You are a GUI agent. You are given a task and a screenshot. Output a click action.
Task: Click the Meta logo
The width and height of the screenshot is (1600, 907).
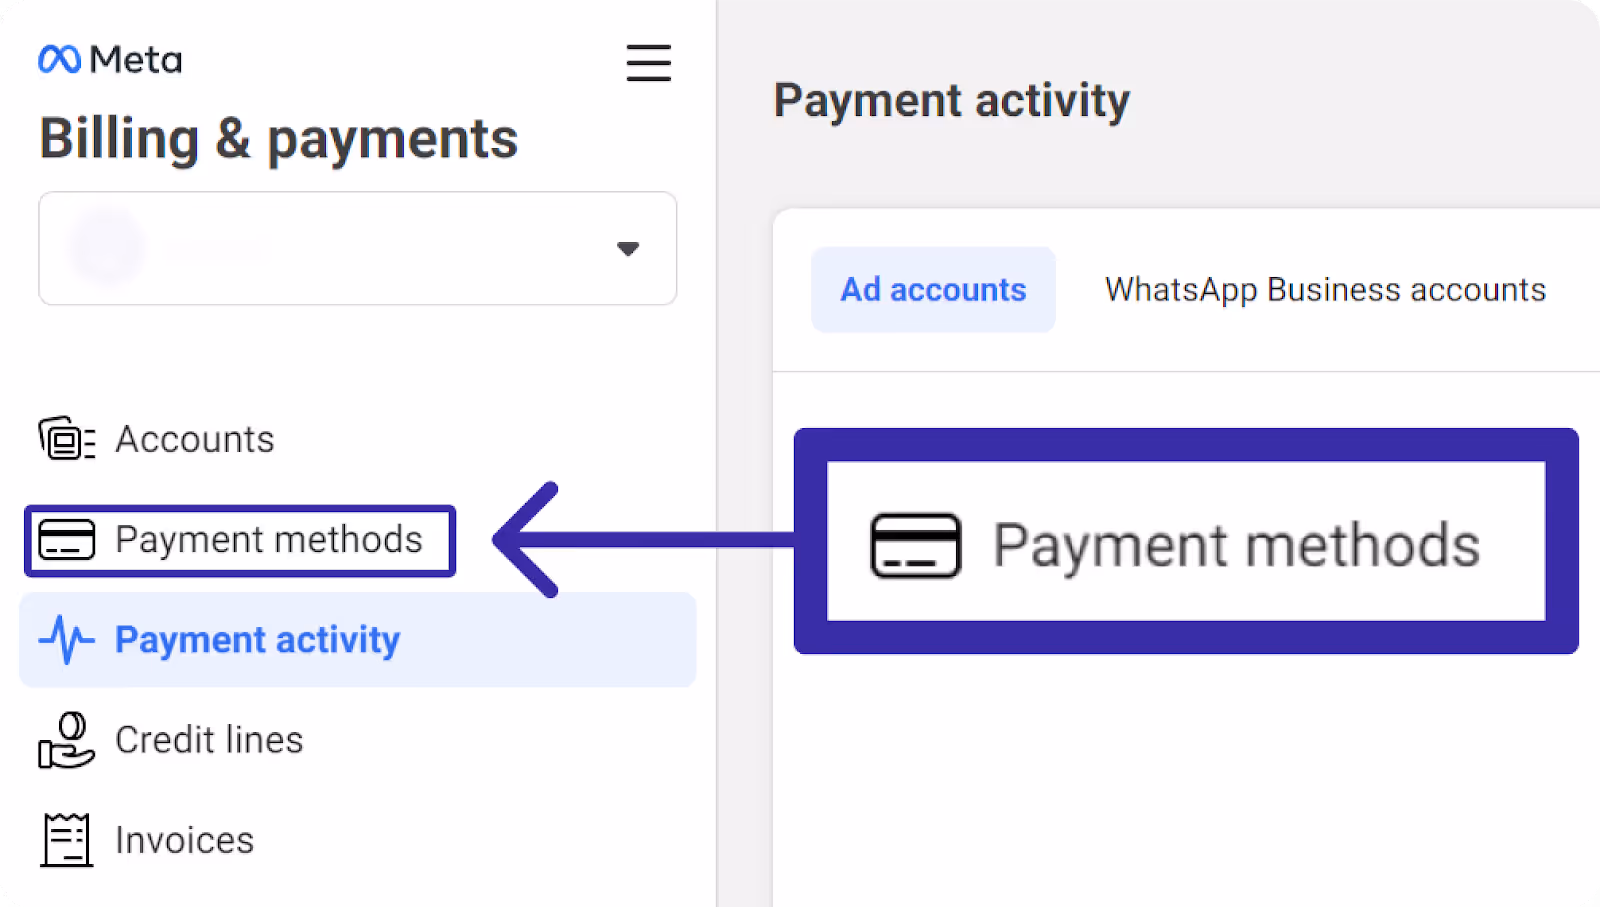(110, 59)
